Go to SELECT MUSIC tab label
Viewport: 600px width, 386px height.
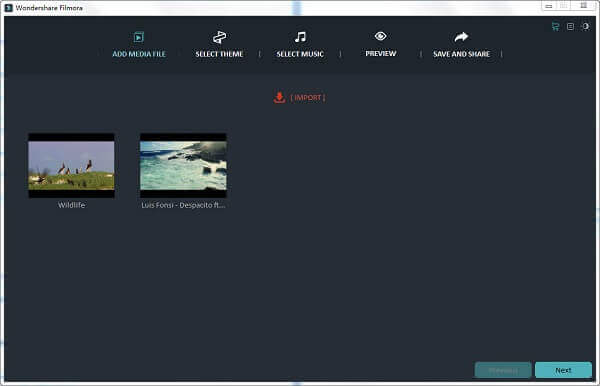[300, 54]
